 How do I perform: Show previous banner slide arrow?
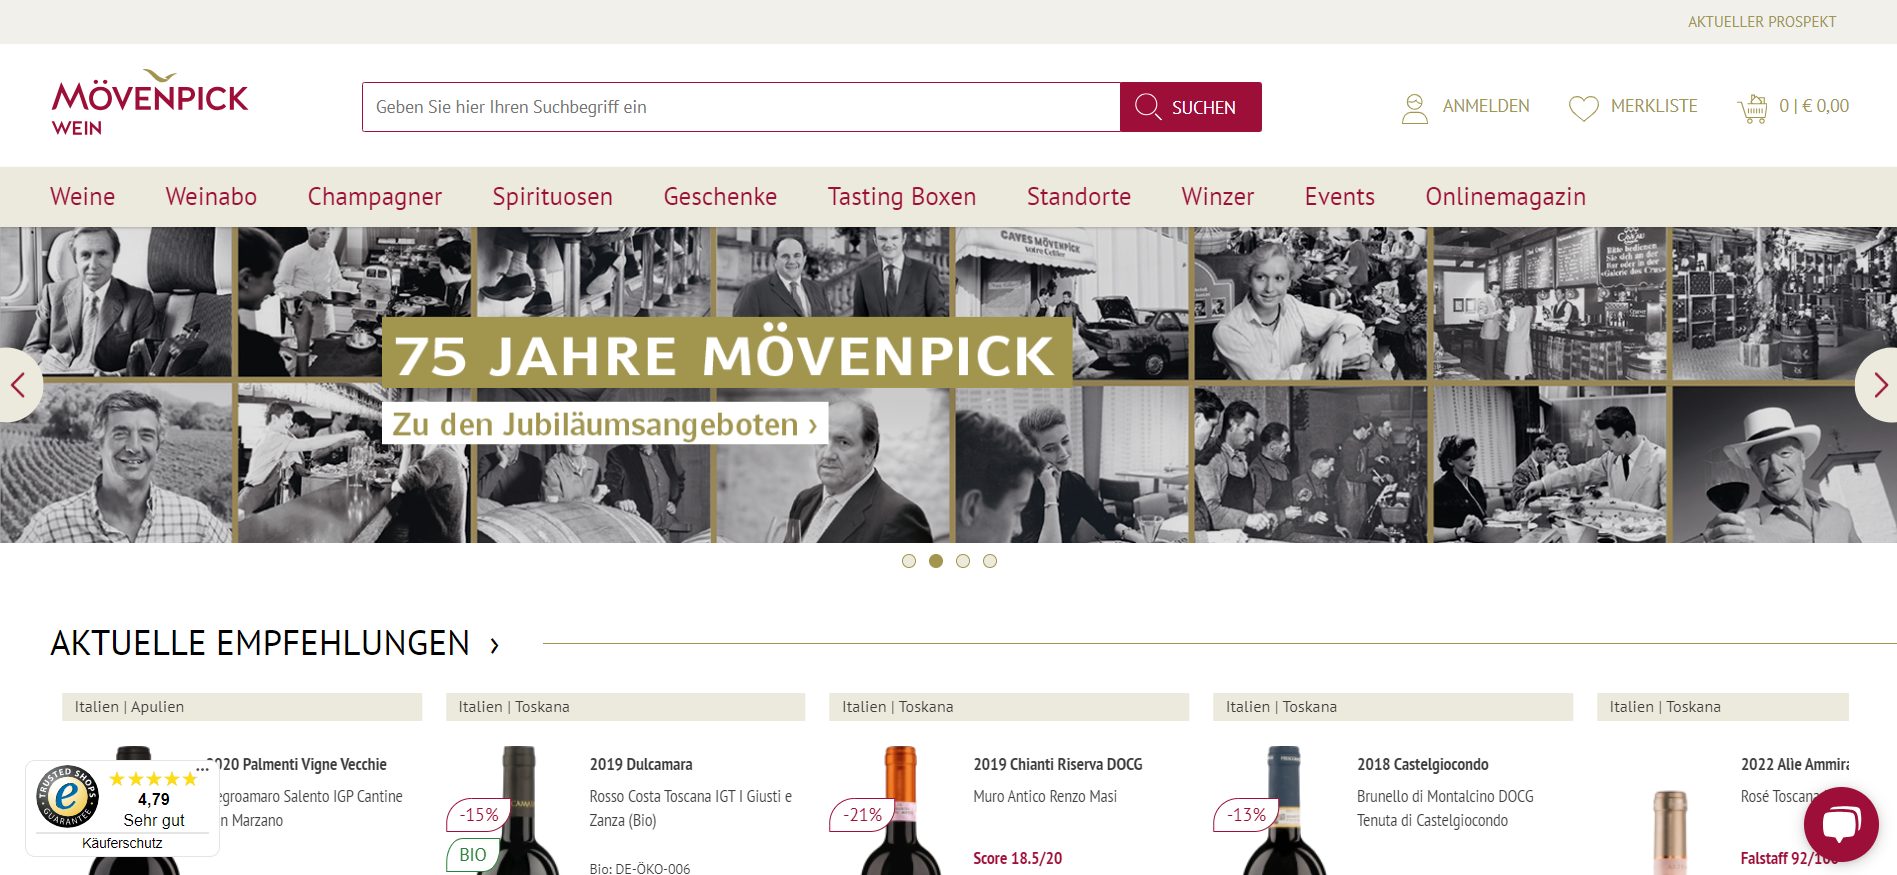pyautogui.click(x=17, y=385)
